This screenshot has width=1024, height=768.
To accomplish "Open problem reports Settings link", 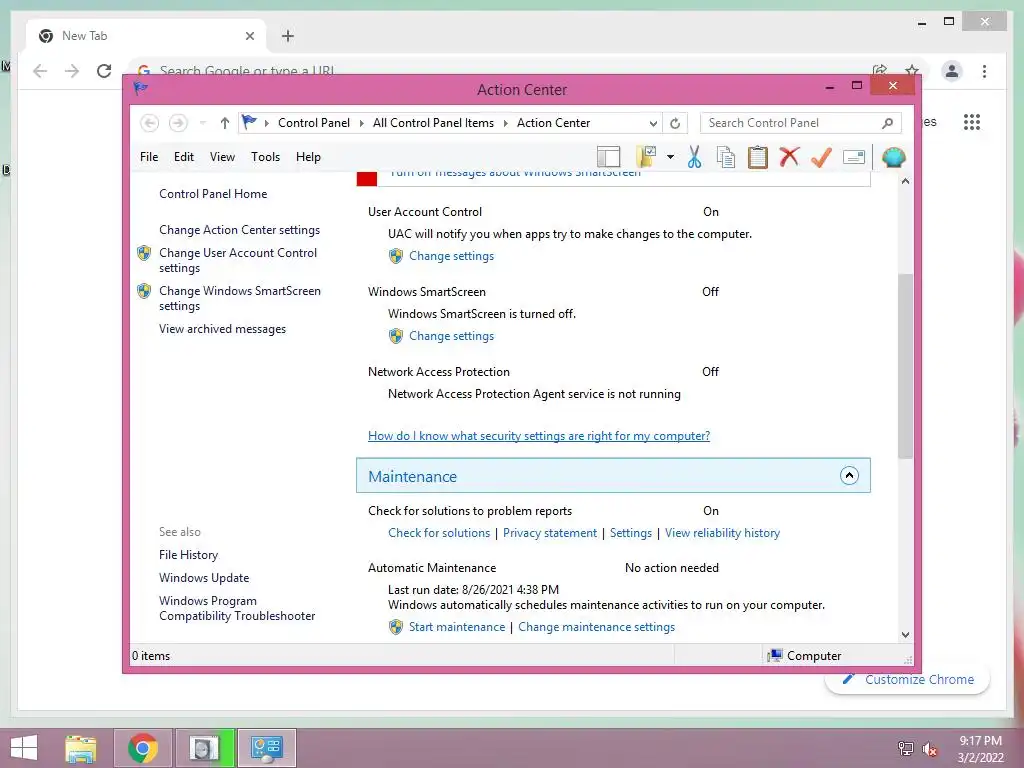I will click(x=631, y=533).
